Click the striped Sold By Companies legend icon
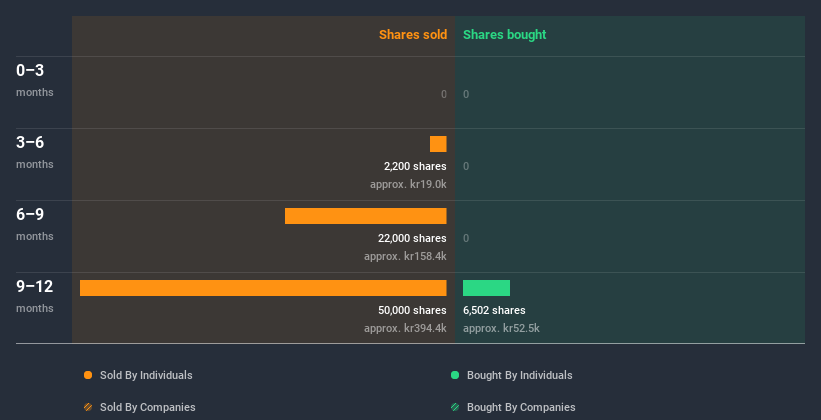This screenshot has height=420, width=821. 88,407
